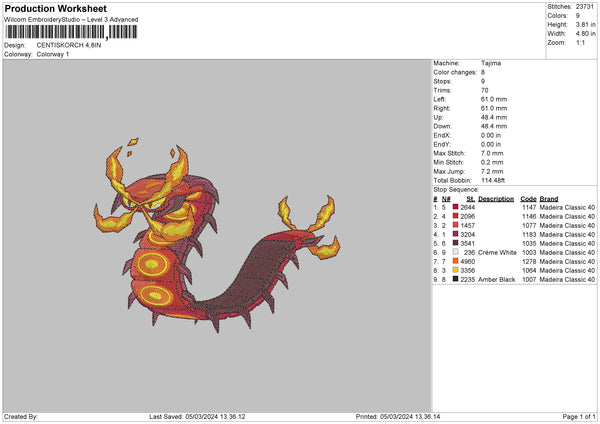
Task: Click the Page 1 of 1 indicator
Action: [x=579, y=416]
